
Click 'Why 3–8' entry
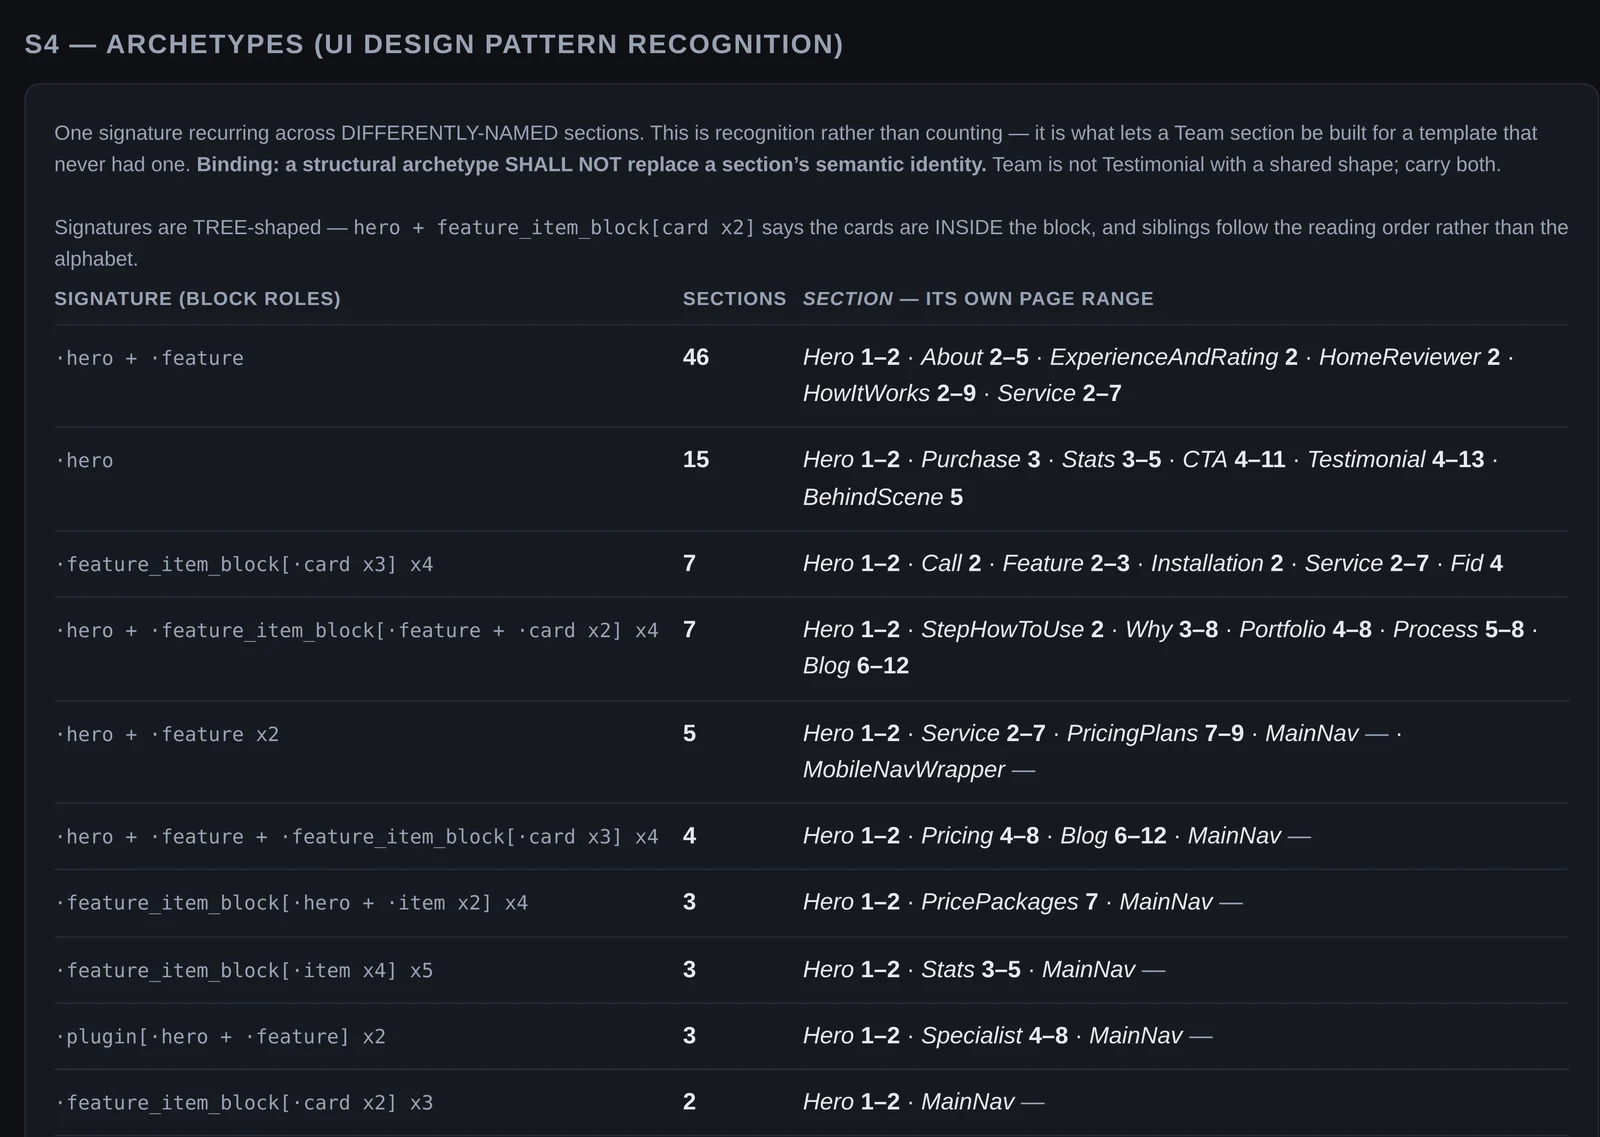(x=1171, y=629)
